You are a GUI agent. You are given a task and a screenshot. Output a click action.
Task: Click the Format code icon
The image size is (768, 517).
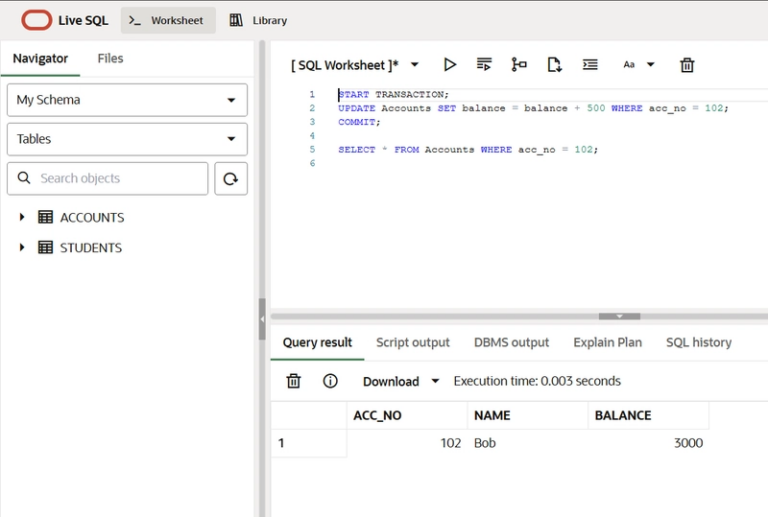[x=590, y=64]
